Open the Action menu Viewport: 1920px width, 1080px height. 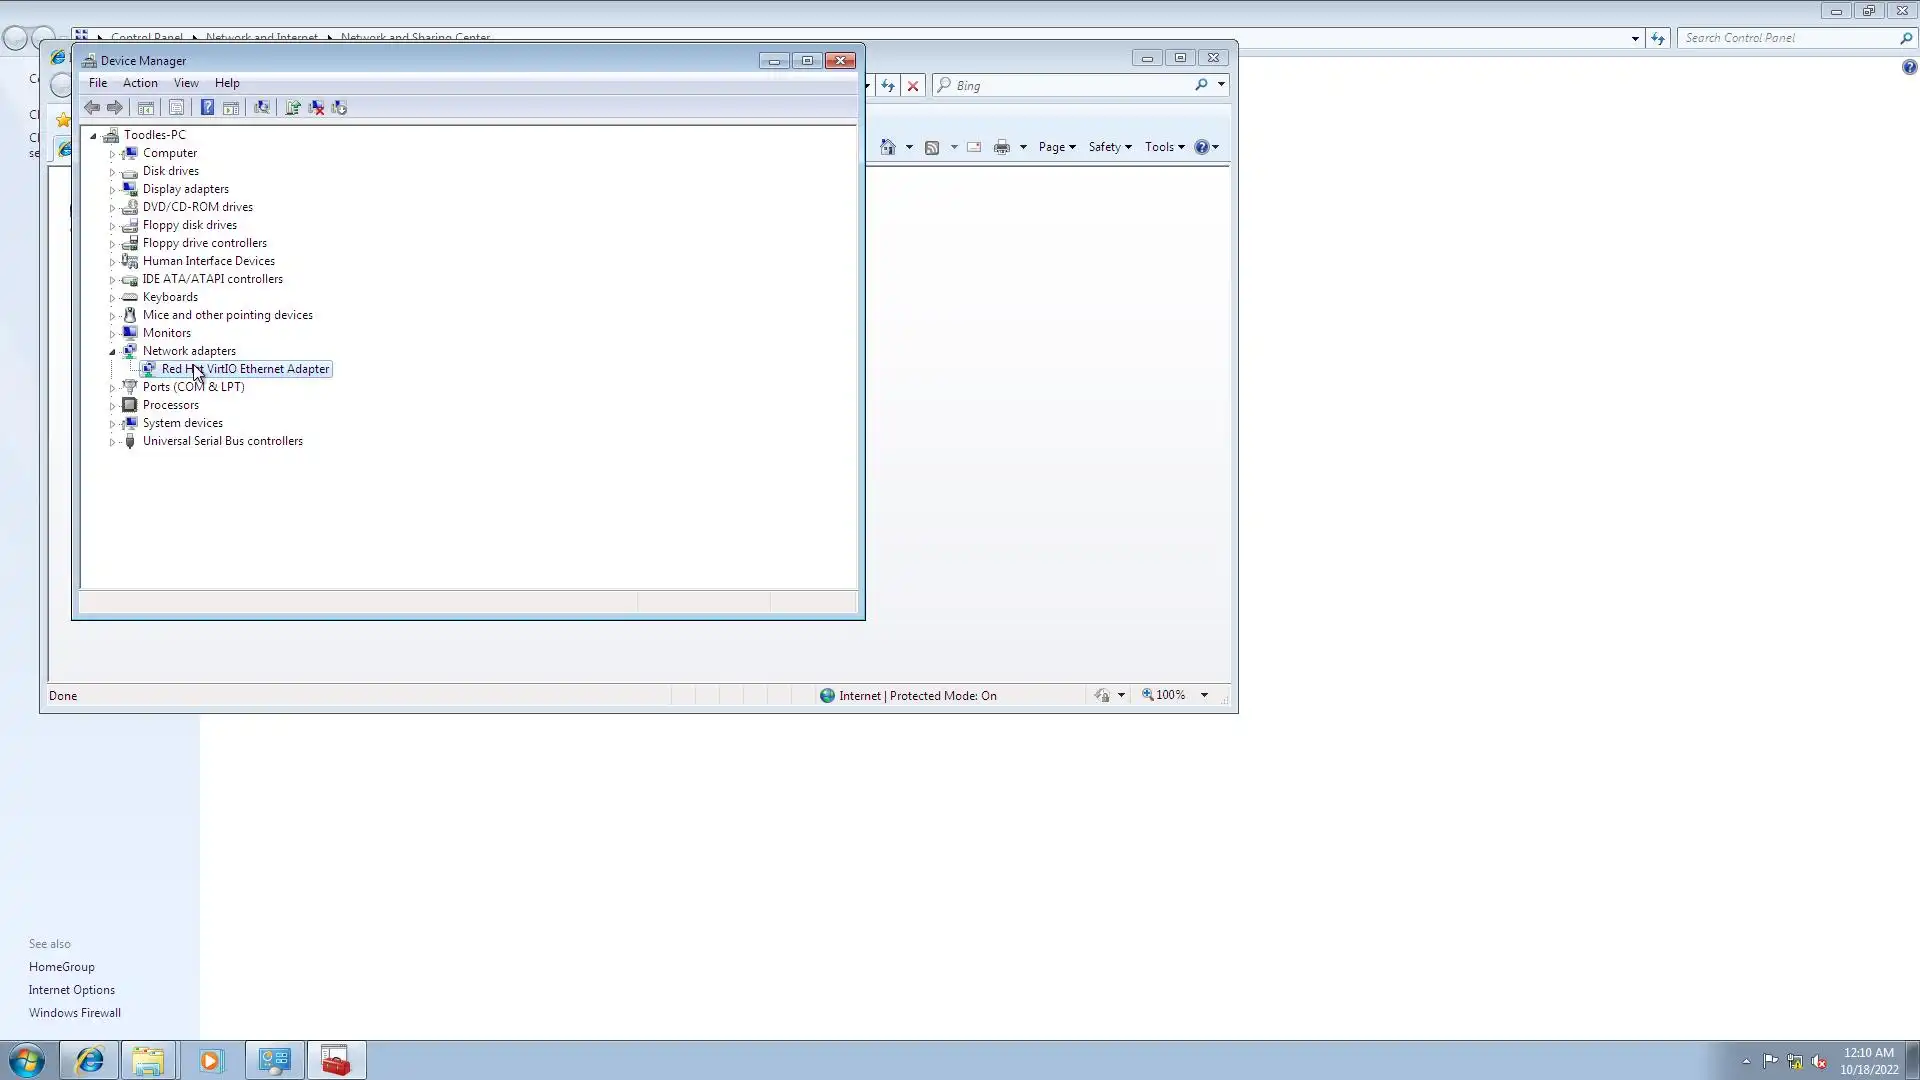tap(140, 83)
